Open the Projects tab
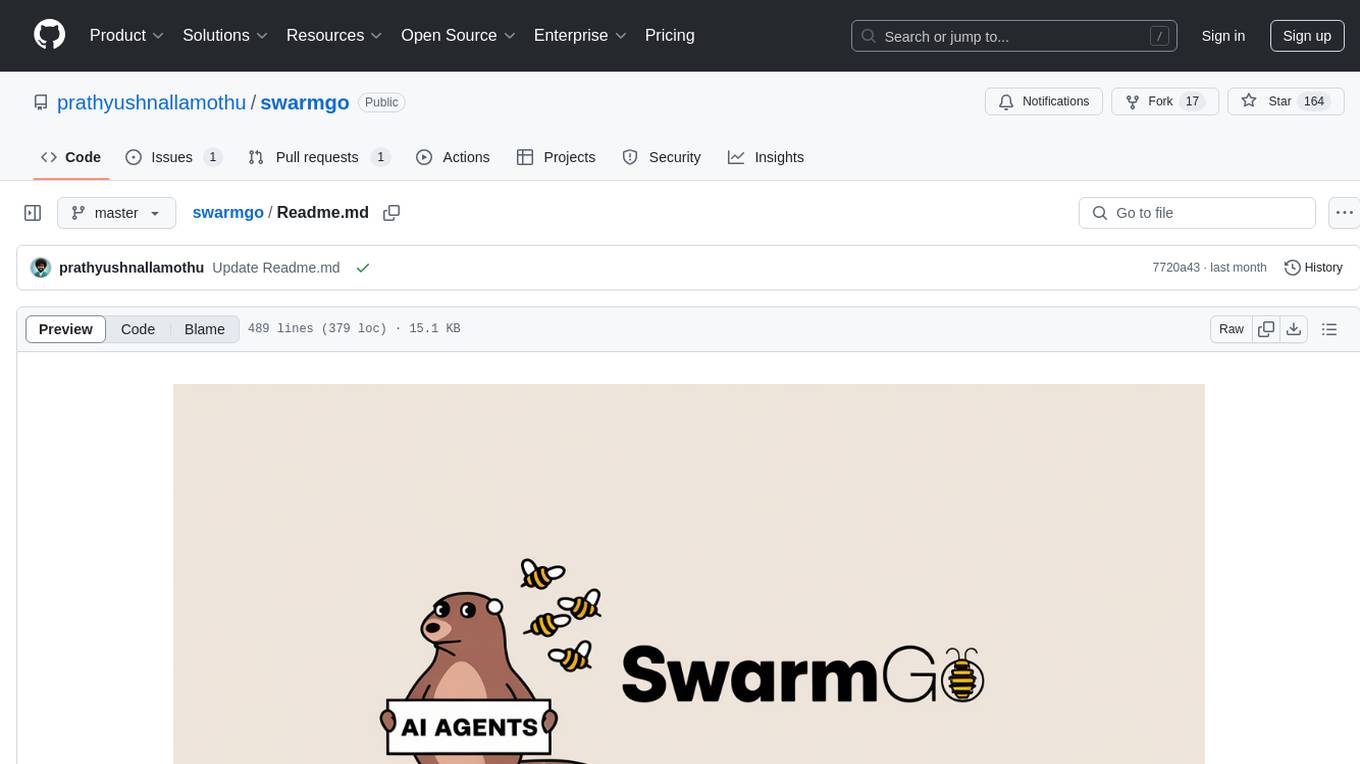 (556, 157)
